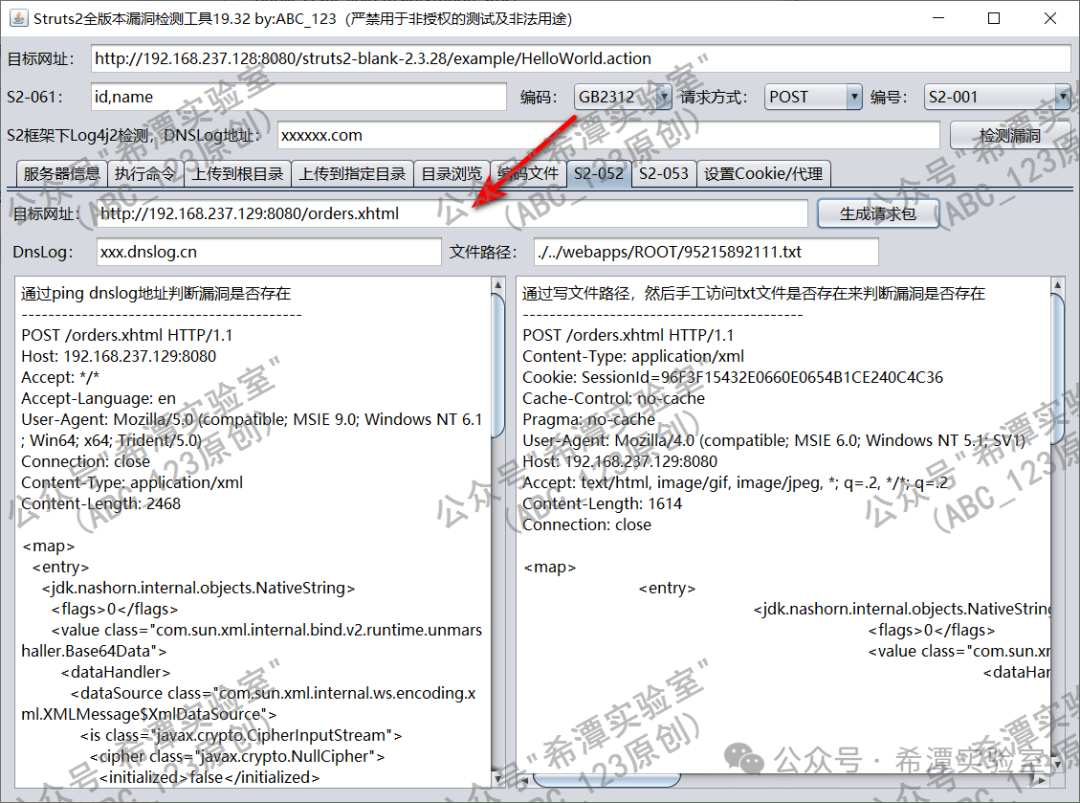
Task: Click the DnsLog field with xxx.dnslog.cn
Action: pyautogui.click(x=269, y=252)
